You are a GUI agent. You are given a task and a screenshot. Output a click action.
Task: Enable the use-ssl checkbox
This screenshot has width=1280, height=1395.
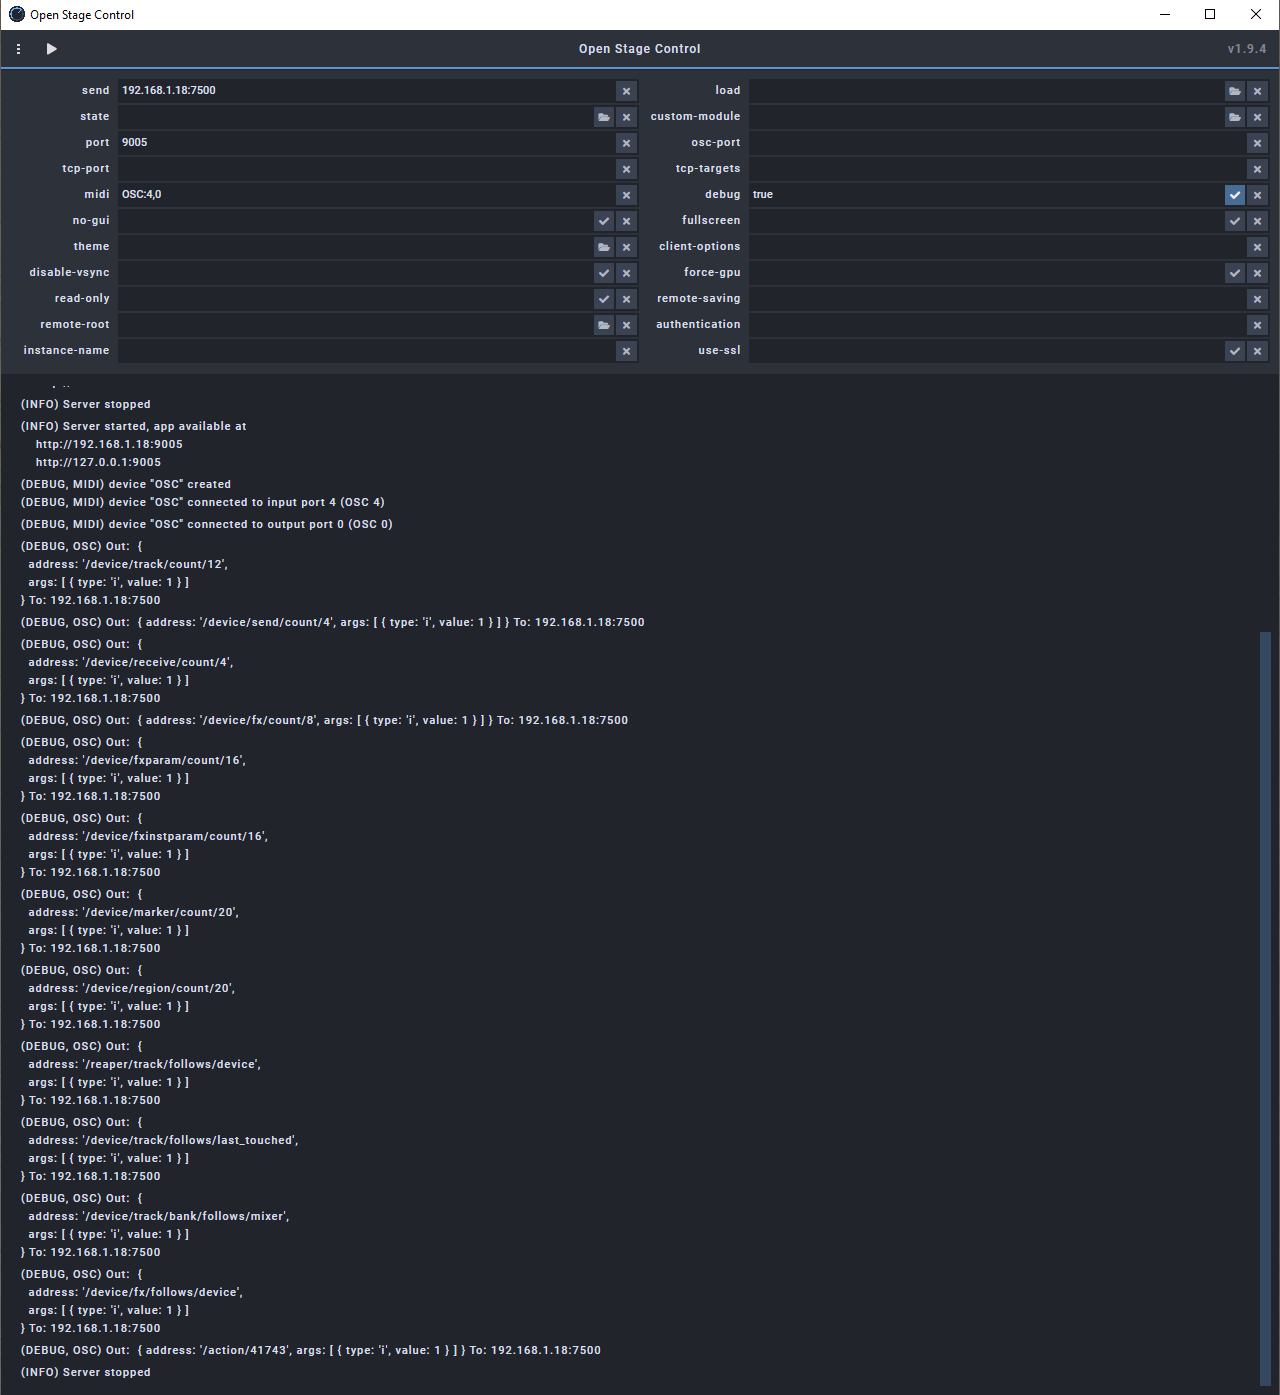click(1235, 351)
